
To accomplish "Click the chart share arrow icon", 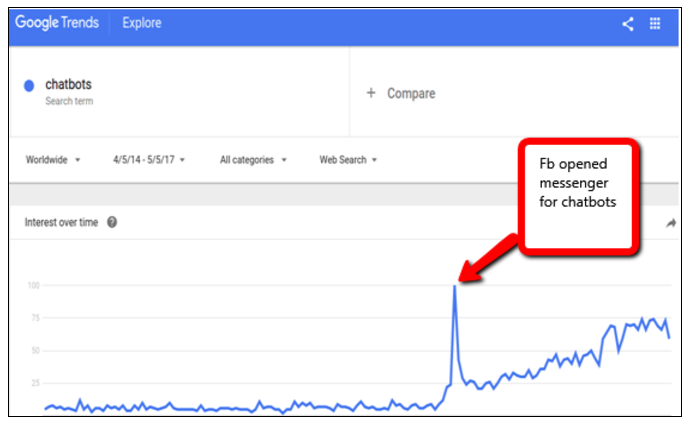I will click(671, 223).
